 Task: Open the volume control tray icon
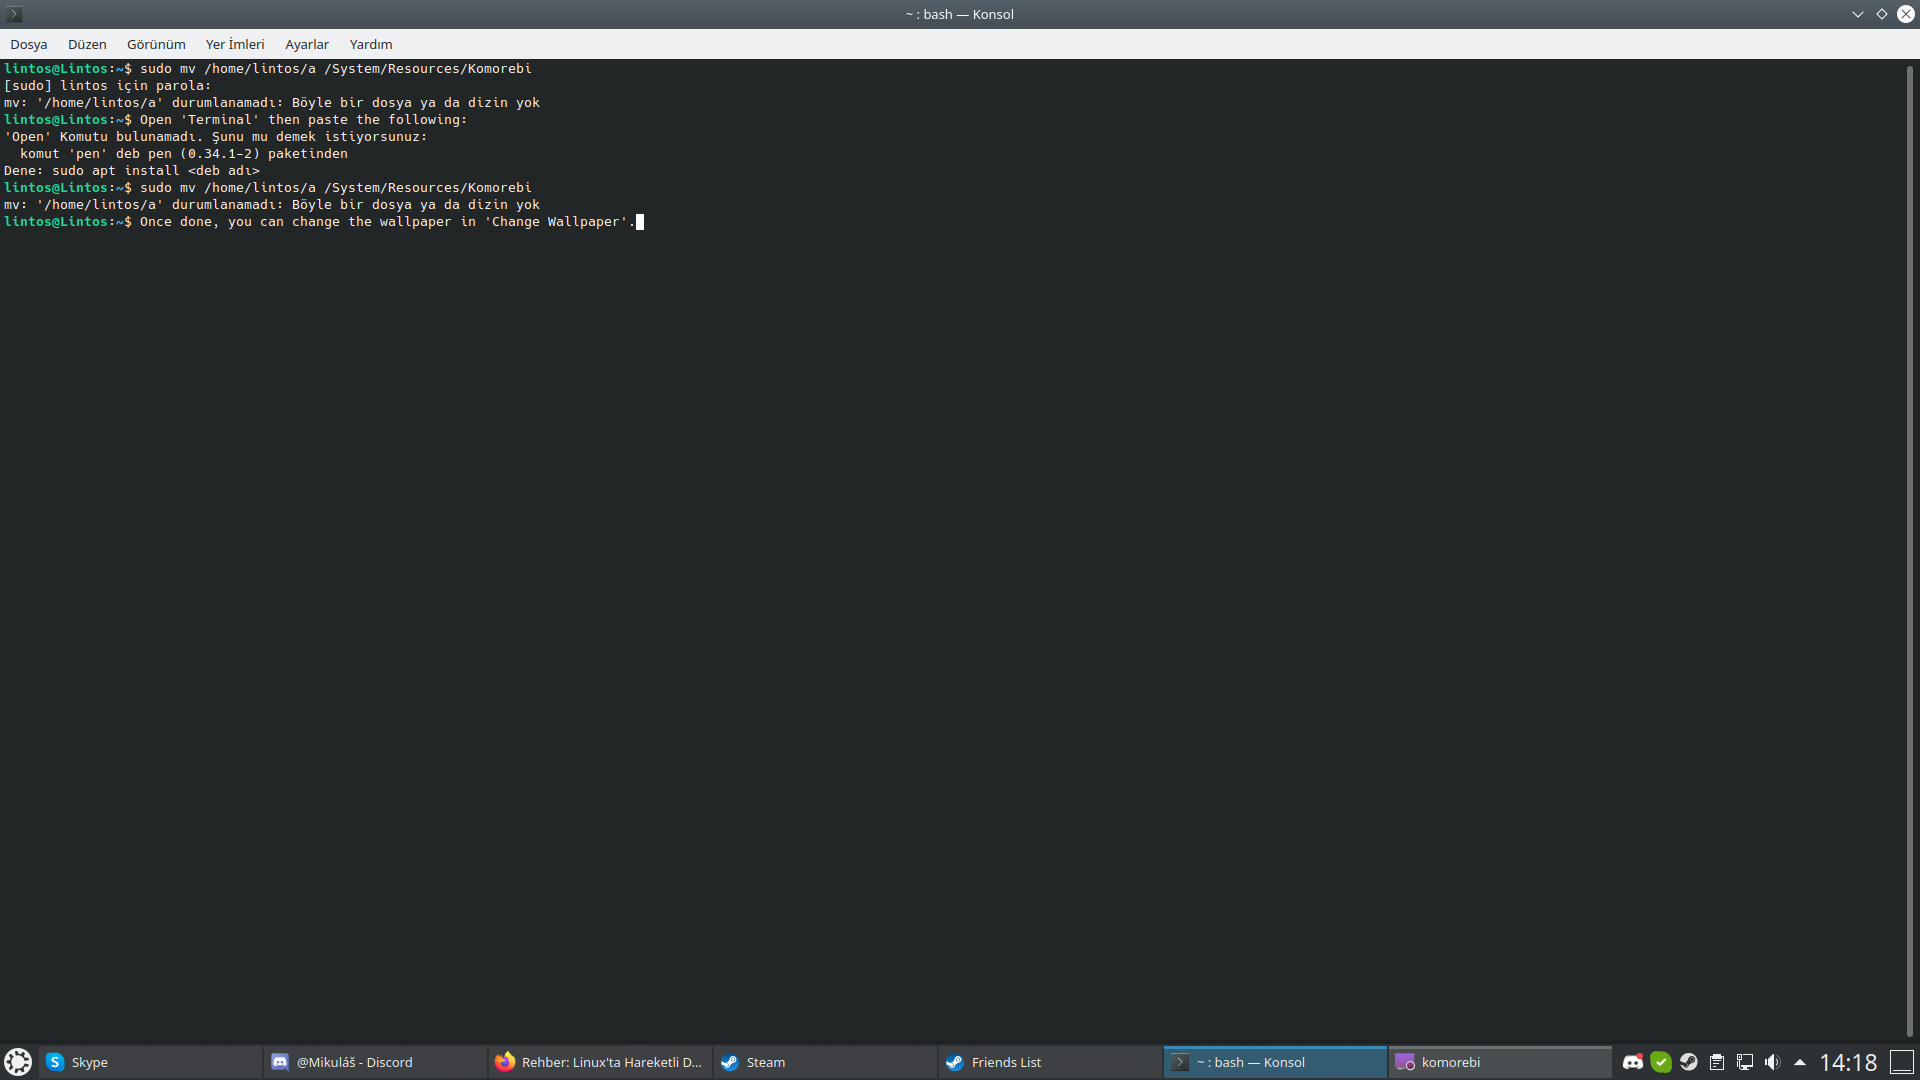[x=1773, y=1062]
